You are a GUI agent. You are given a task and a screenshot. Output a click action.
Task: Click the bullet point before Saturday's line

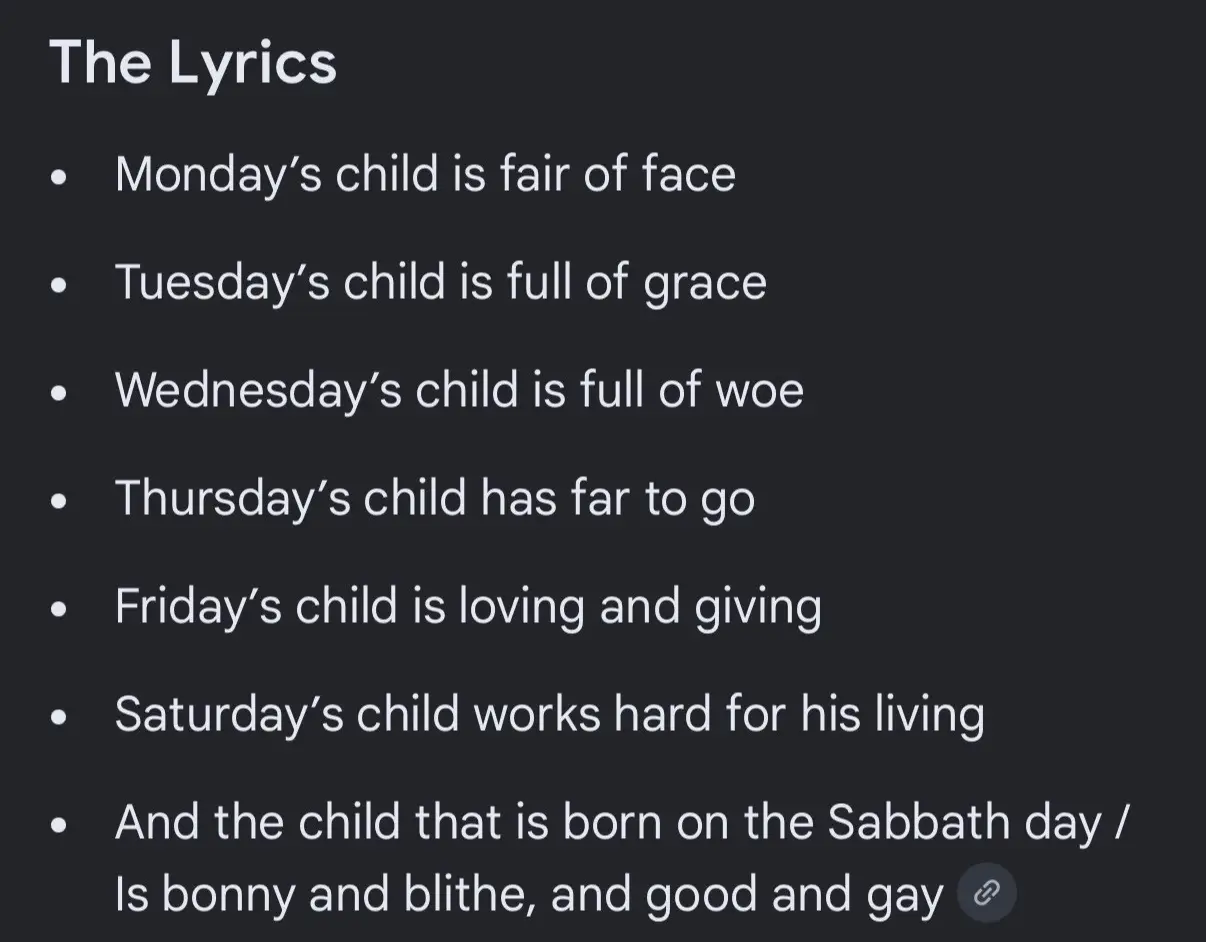tap(60, 718)
